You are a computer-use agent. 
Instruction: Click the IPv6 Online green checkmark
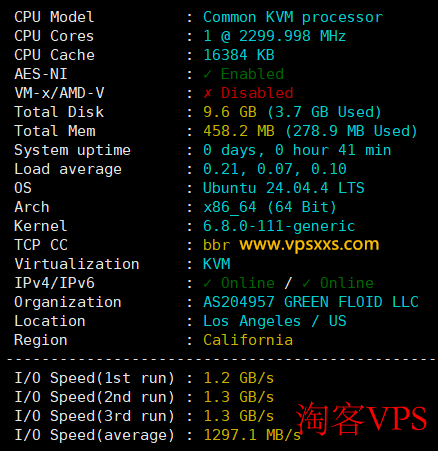click(x=306, y=283)
